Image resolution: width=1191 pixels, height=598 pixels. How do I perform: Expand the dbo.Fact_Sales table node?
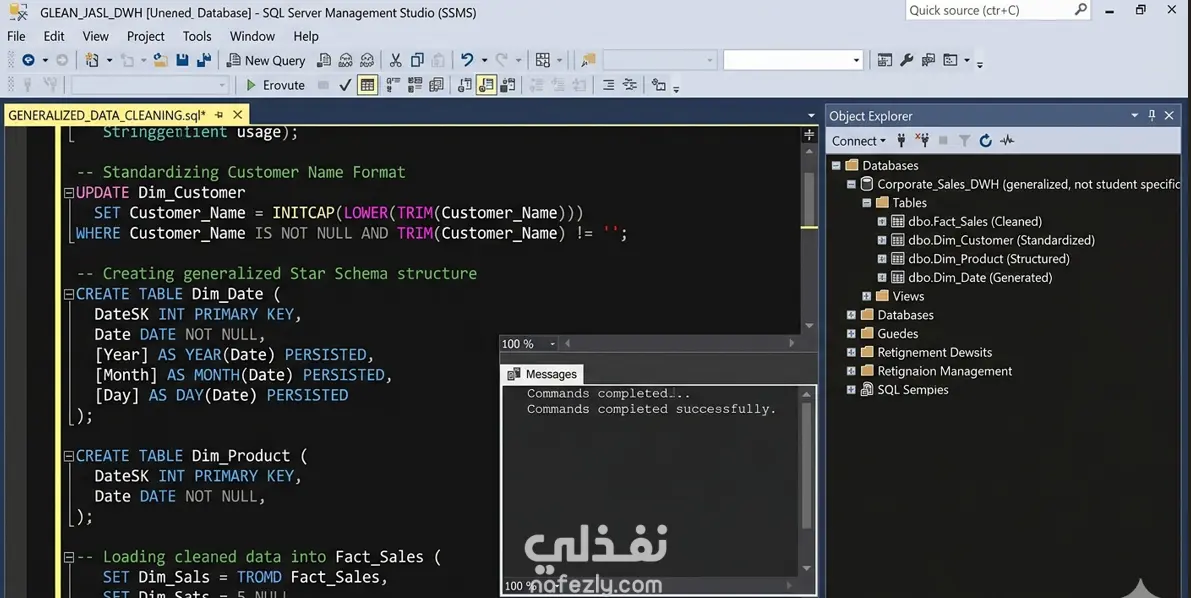point(882,222)
